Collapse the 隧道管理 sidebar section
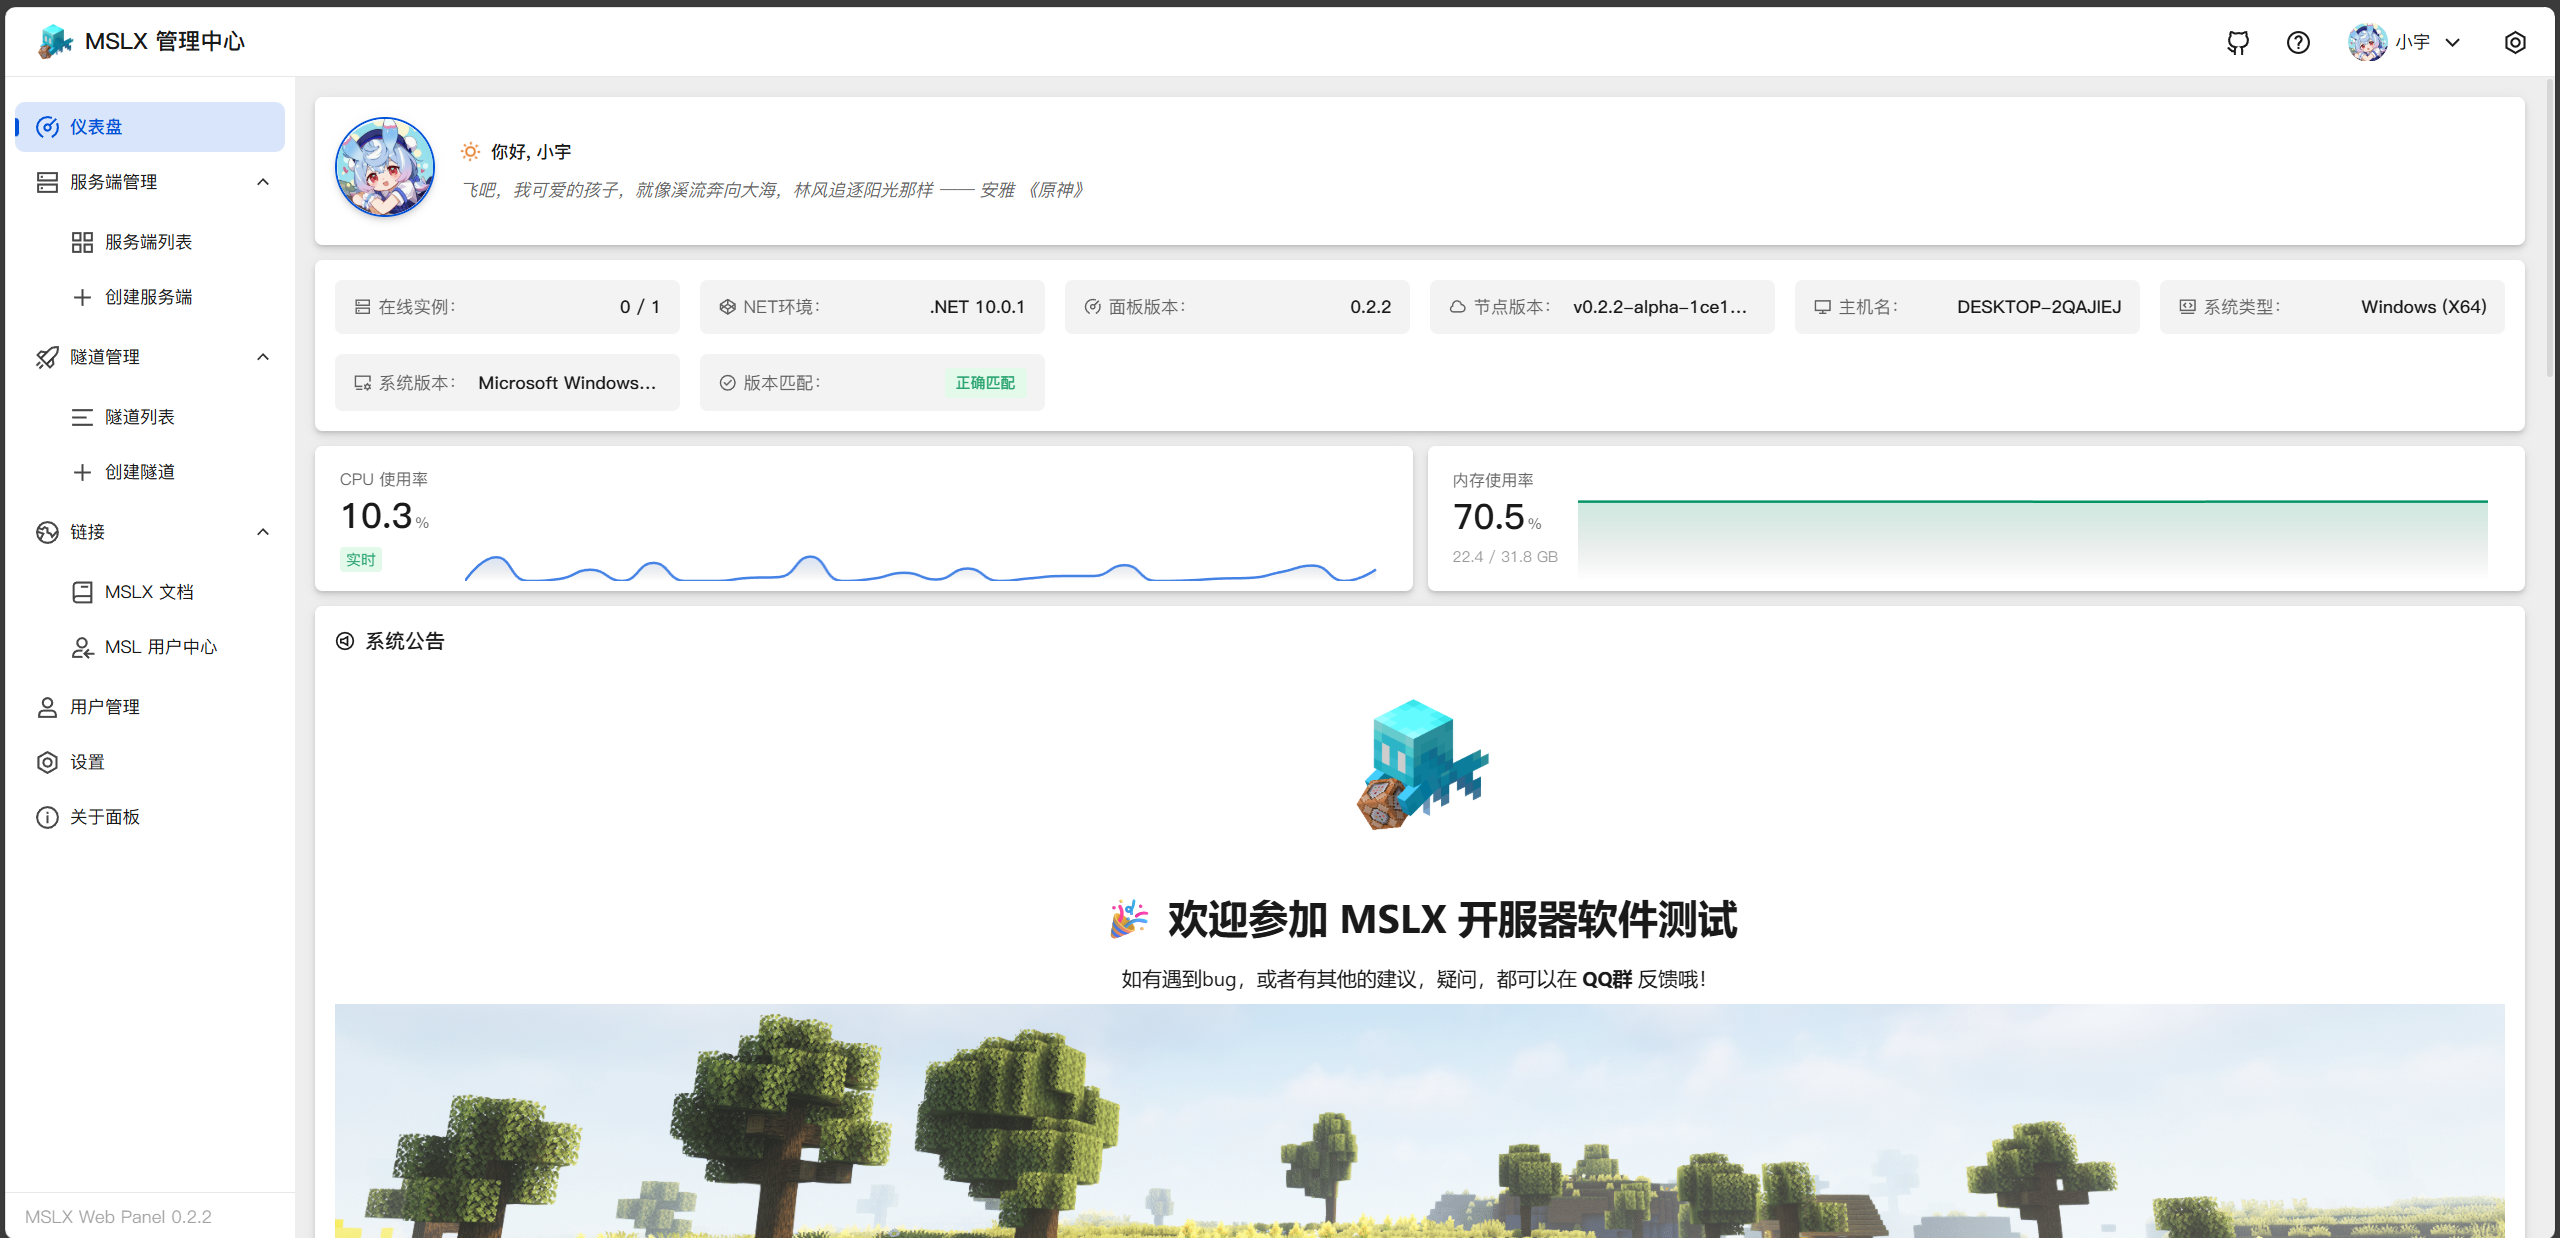2560x1238 pixels. coord(263,357)
